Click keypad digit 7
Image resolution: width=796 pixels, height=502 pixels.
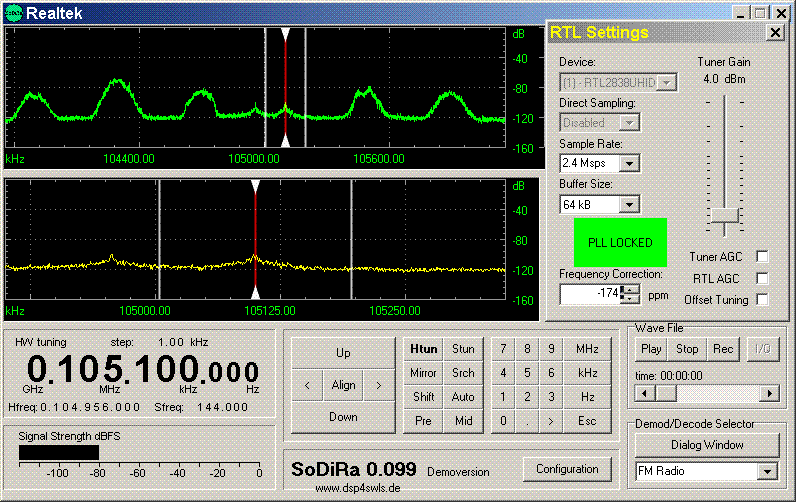coord(503,349)
